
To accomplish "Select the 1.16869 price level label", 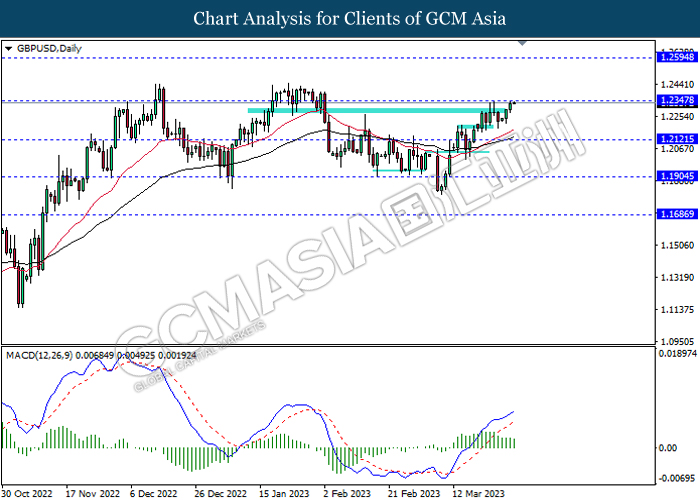I will (677, 214).
